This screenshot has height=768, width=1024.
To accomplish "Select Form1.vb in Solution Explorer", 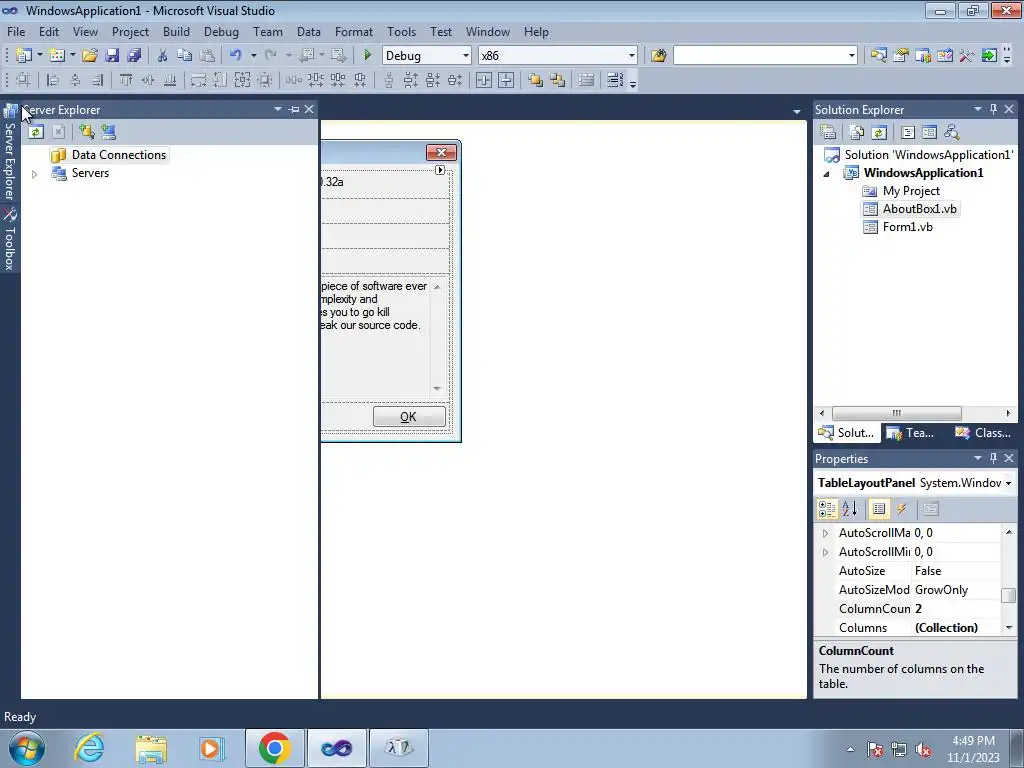I will pyautogui.click(x=907, y=227).
